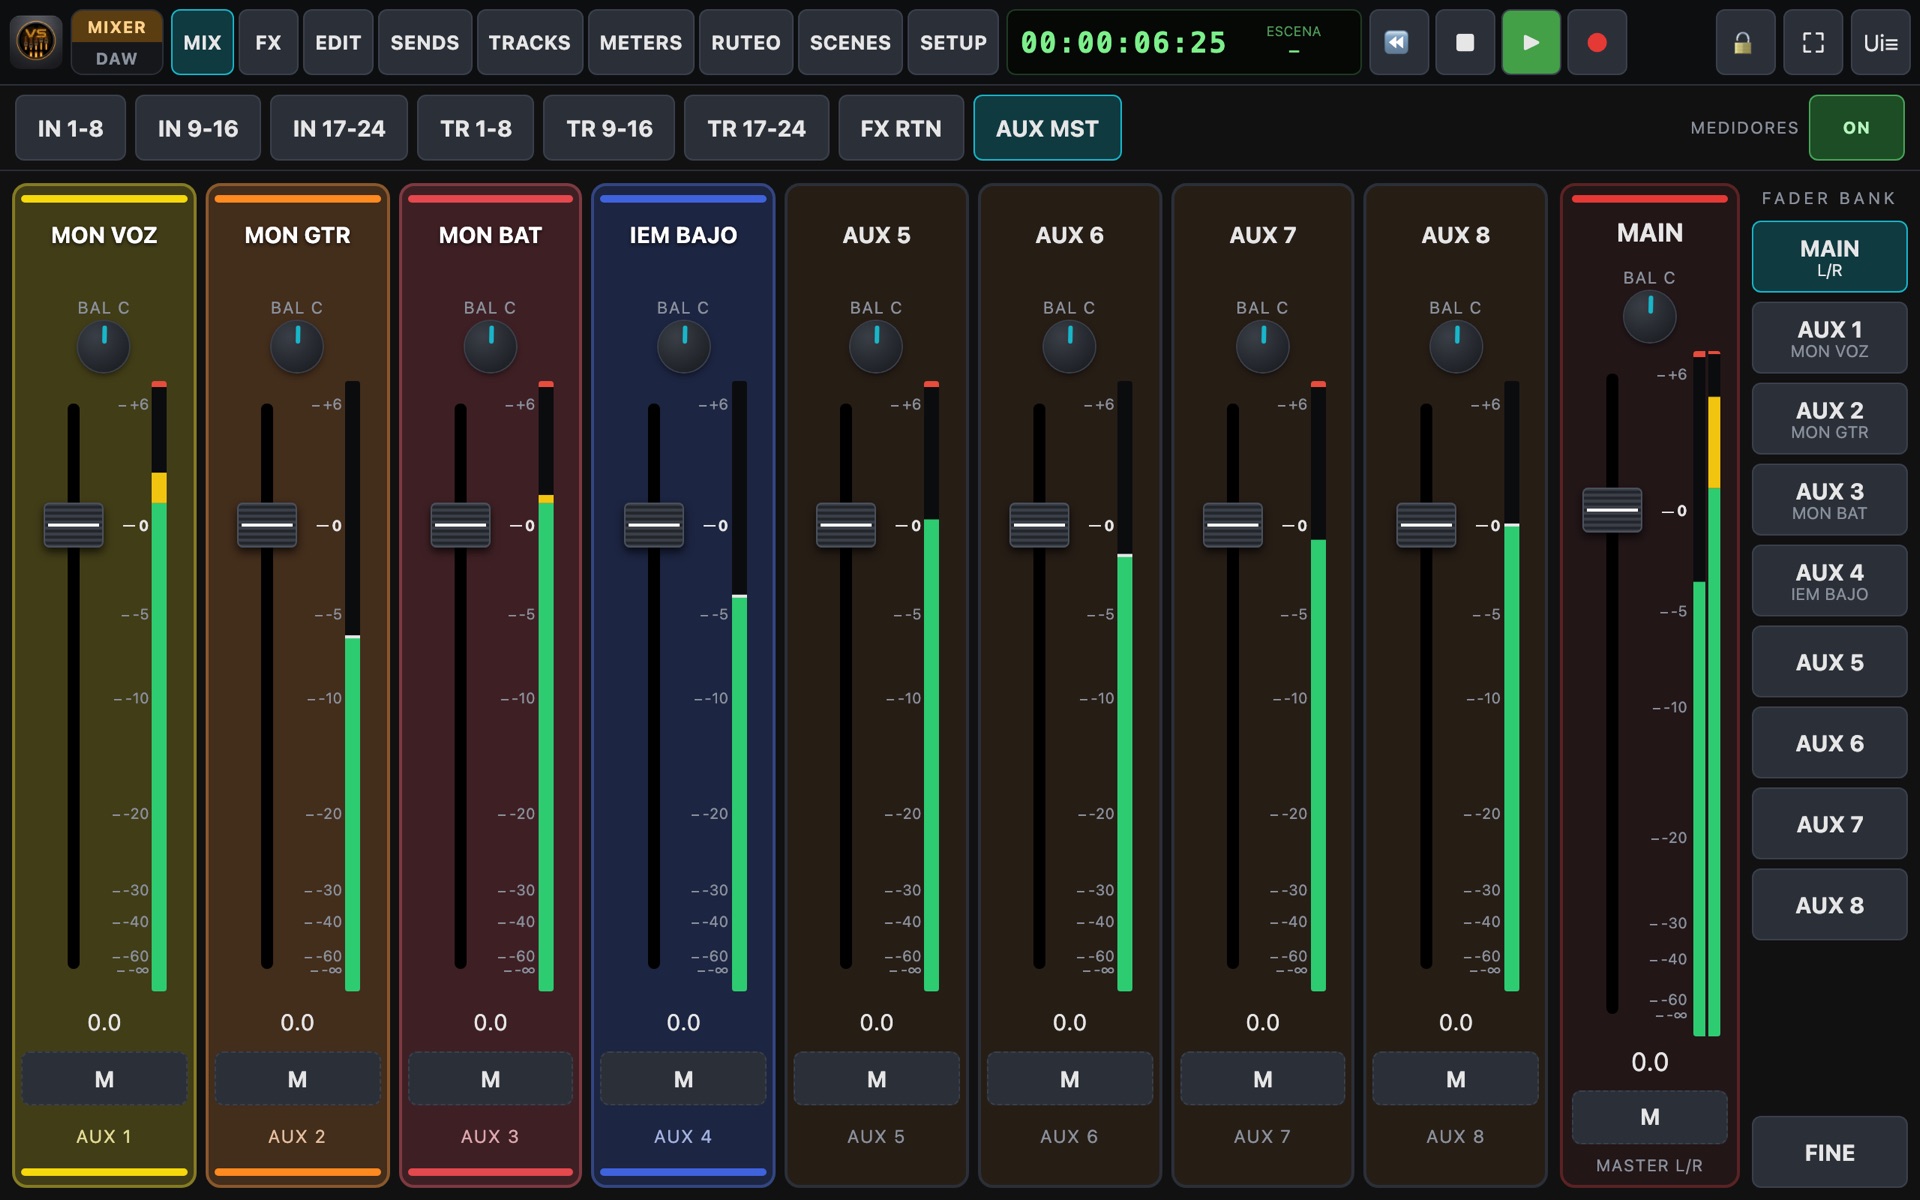This screenshot has height=1200, width=1920.
Task: Toggle the FINE fader mode
Action: click(x=1829, y=1153)
